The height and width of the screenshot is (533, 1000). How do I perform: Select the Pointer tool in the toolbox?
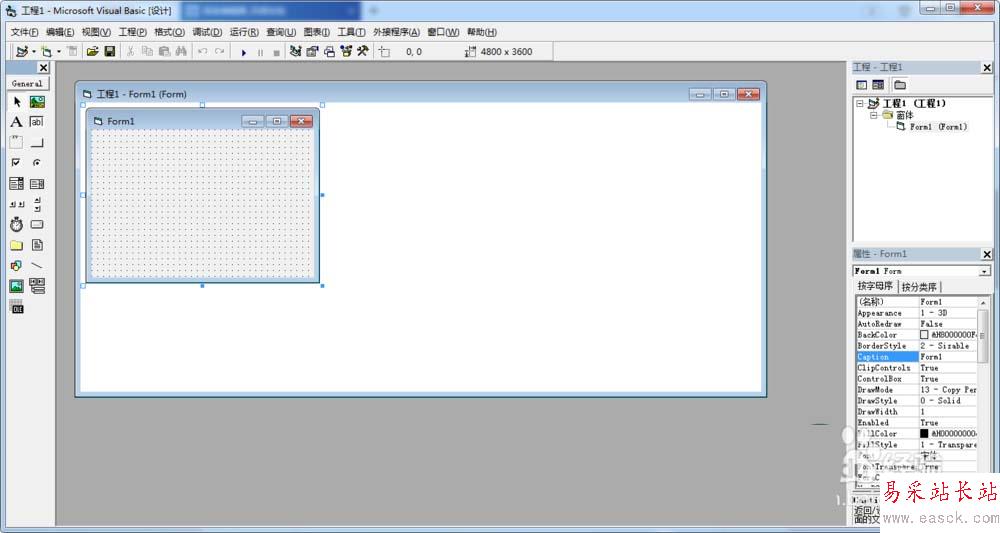tap(17, 102)
